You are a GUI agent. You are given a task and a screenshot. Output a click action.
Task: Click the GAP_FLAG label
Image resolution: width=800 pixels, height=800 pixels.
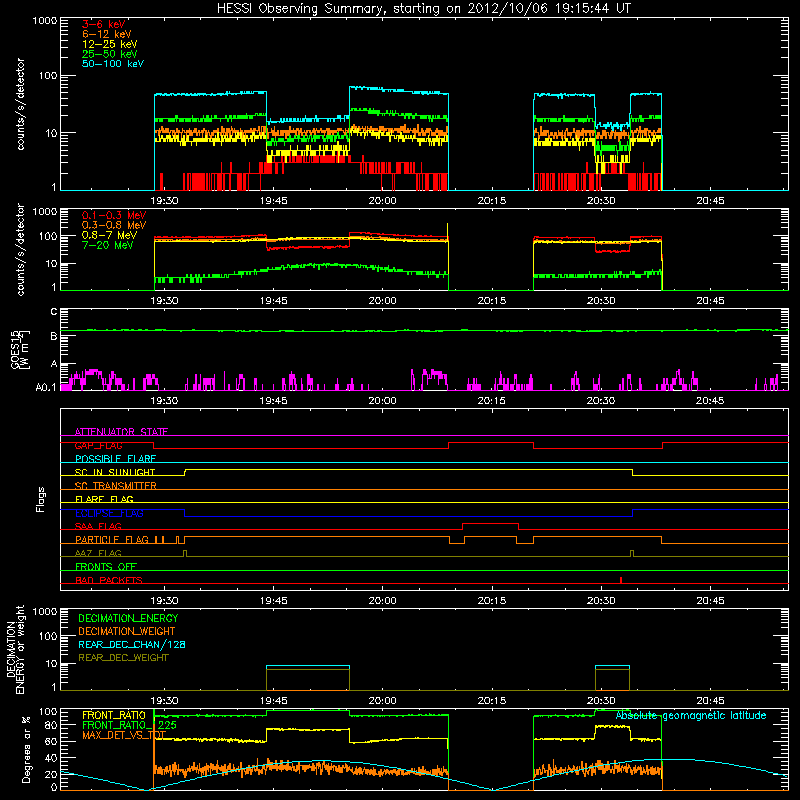pos(98,445)
